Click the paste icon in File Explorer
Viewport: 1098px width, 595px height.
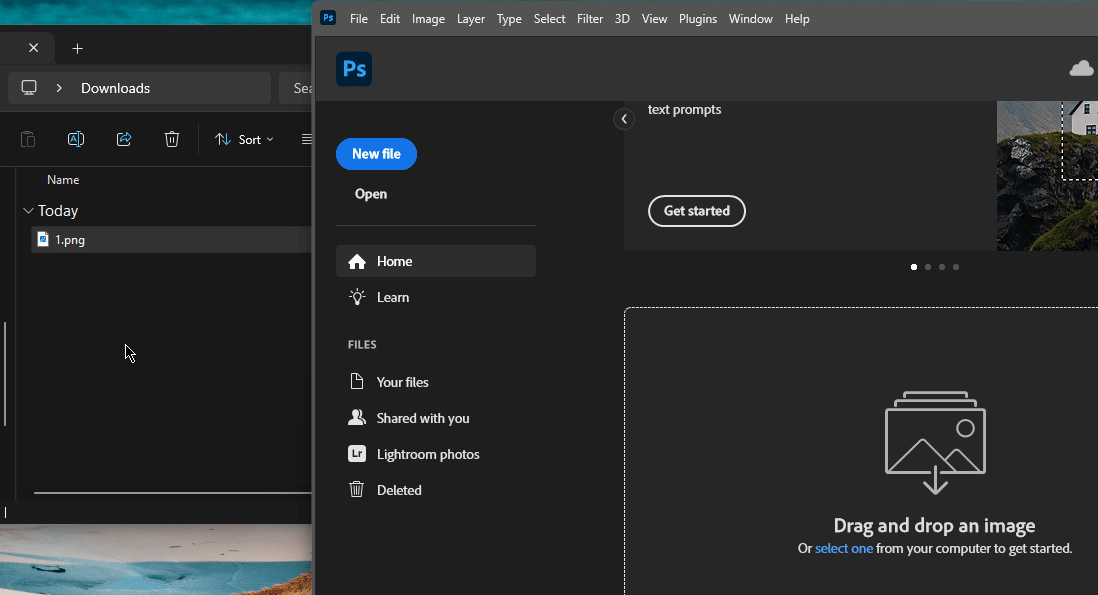click(x=28, y=139)
